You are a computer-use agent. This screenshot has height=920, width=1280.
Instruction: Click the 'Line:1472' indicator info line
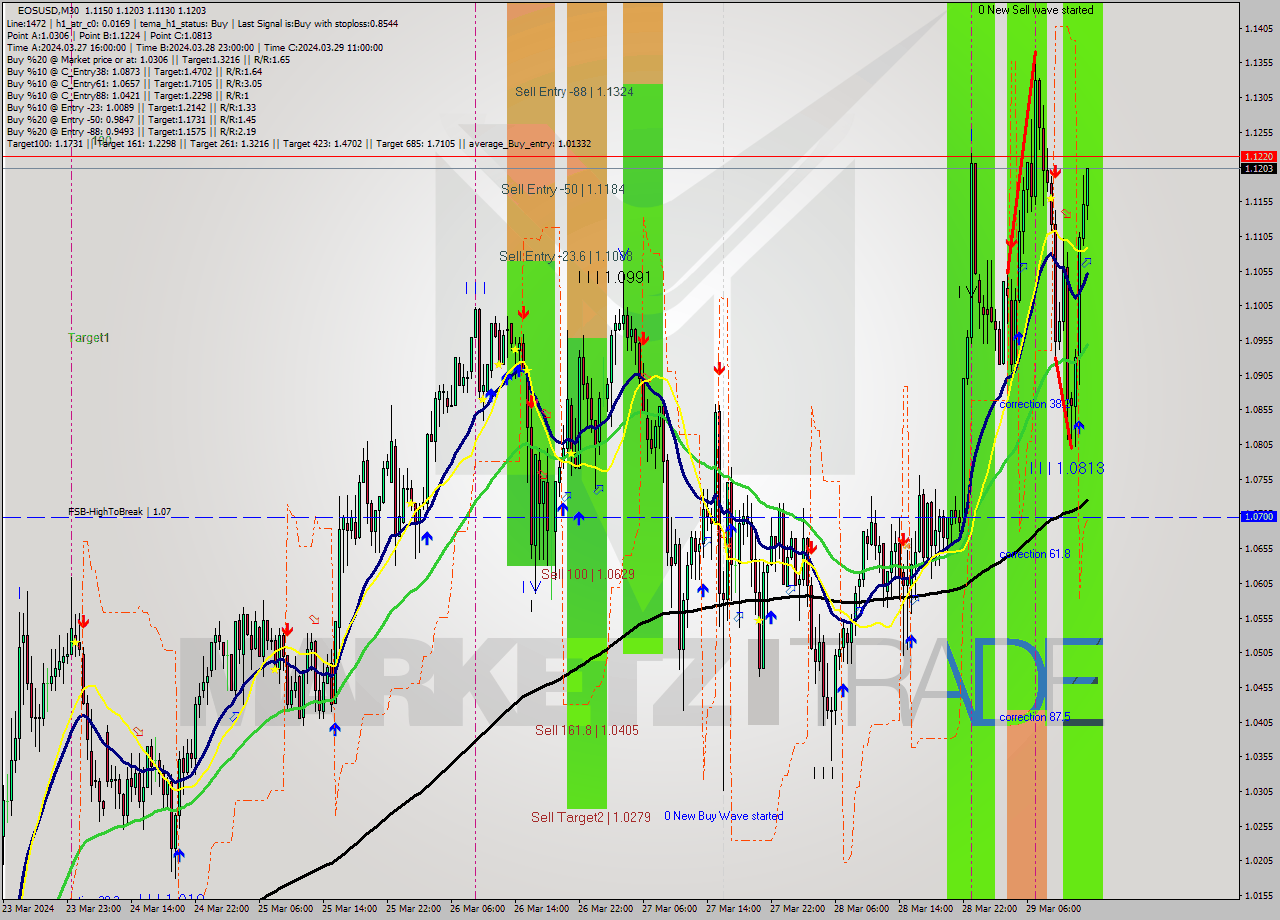201,23
